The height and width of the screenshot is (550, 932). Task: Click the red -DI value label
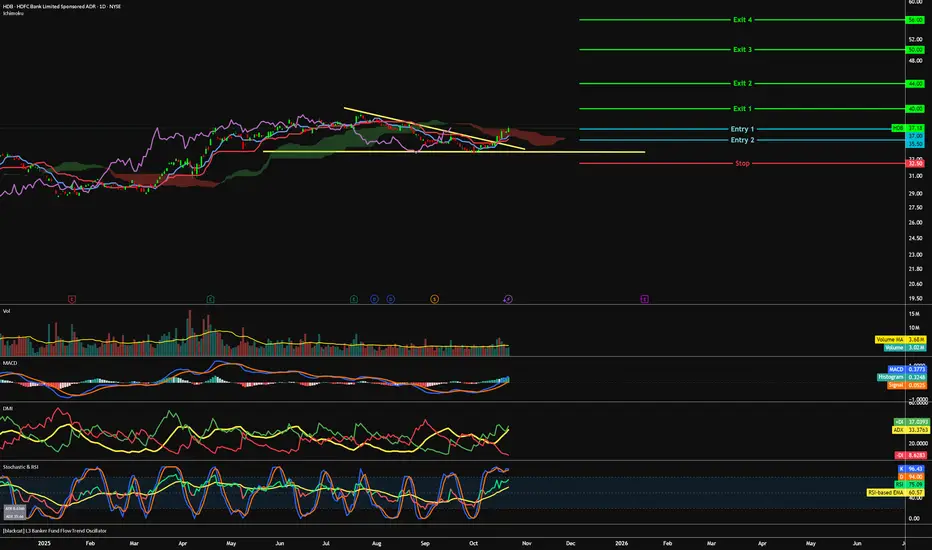click(x=911, y=455)
